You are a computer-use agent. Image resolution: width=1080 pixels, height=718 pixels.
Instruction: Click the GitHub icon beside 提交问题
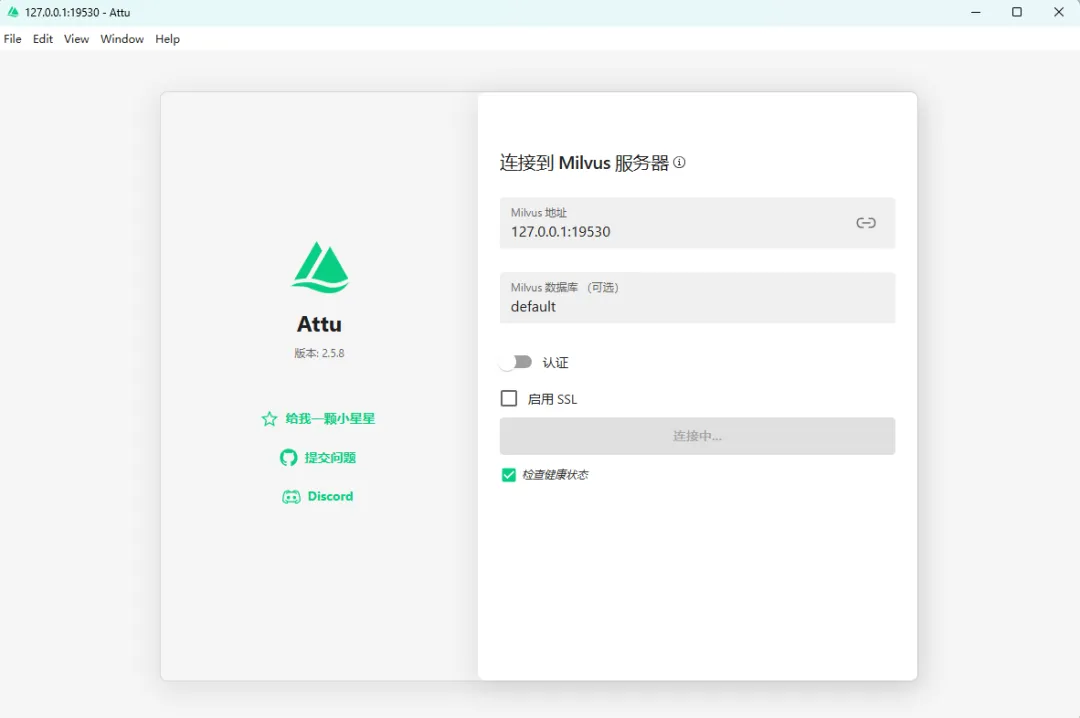click(288, 458)
